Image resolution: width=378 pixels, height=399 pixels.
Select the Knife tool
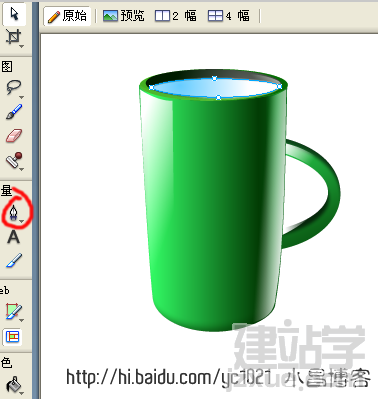click(x=14, y=260)
